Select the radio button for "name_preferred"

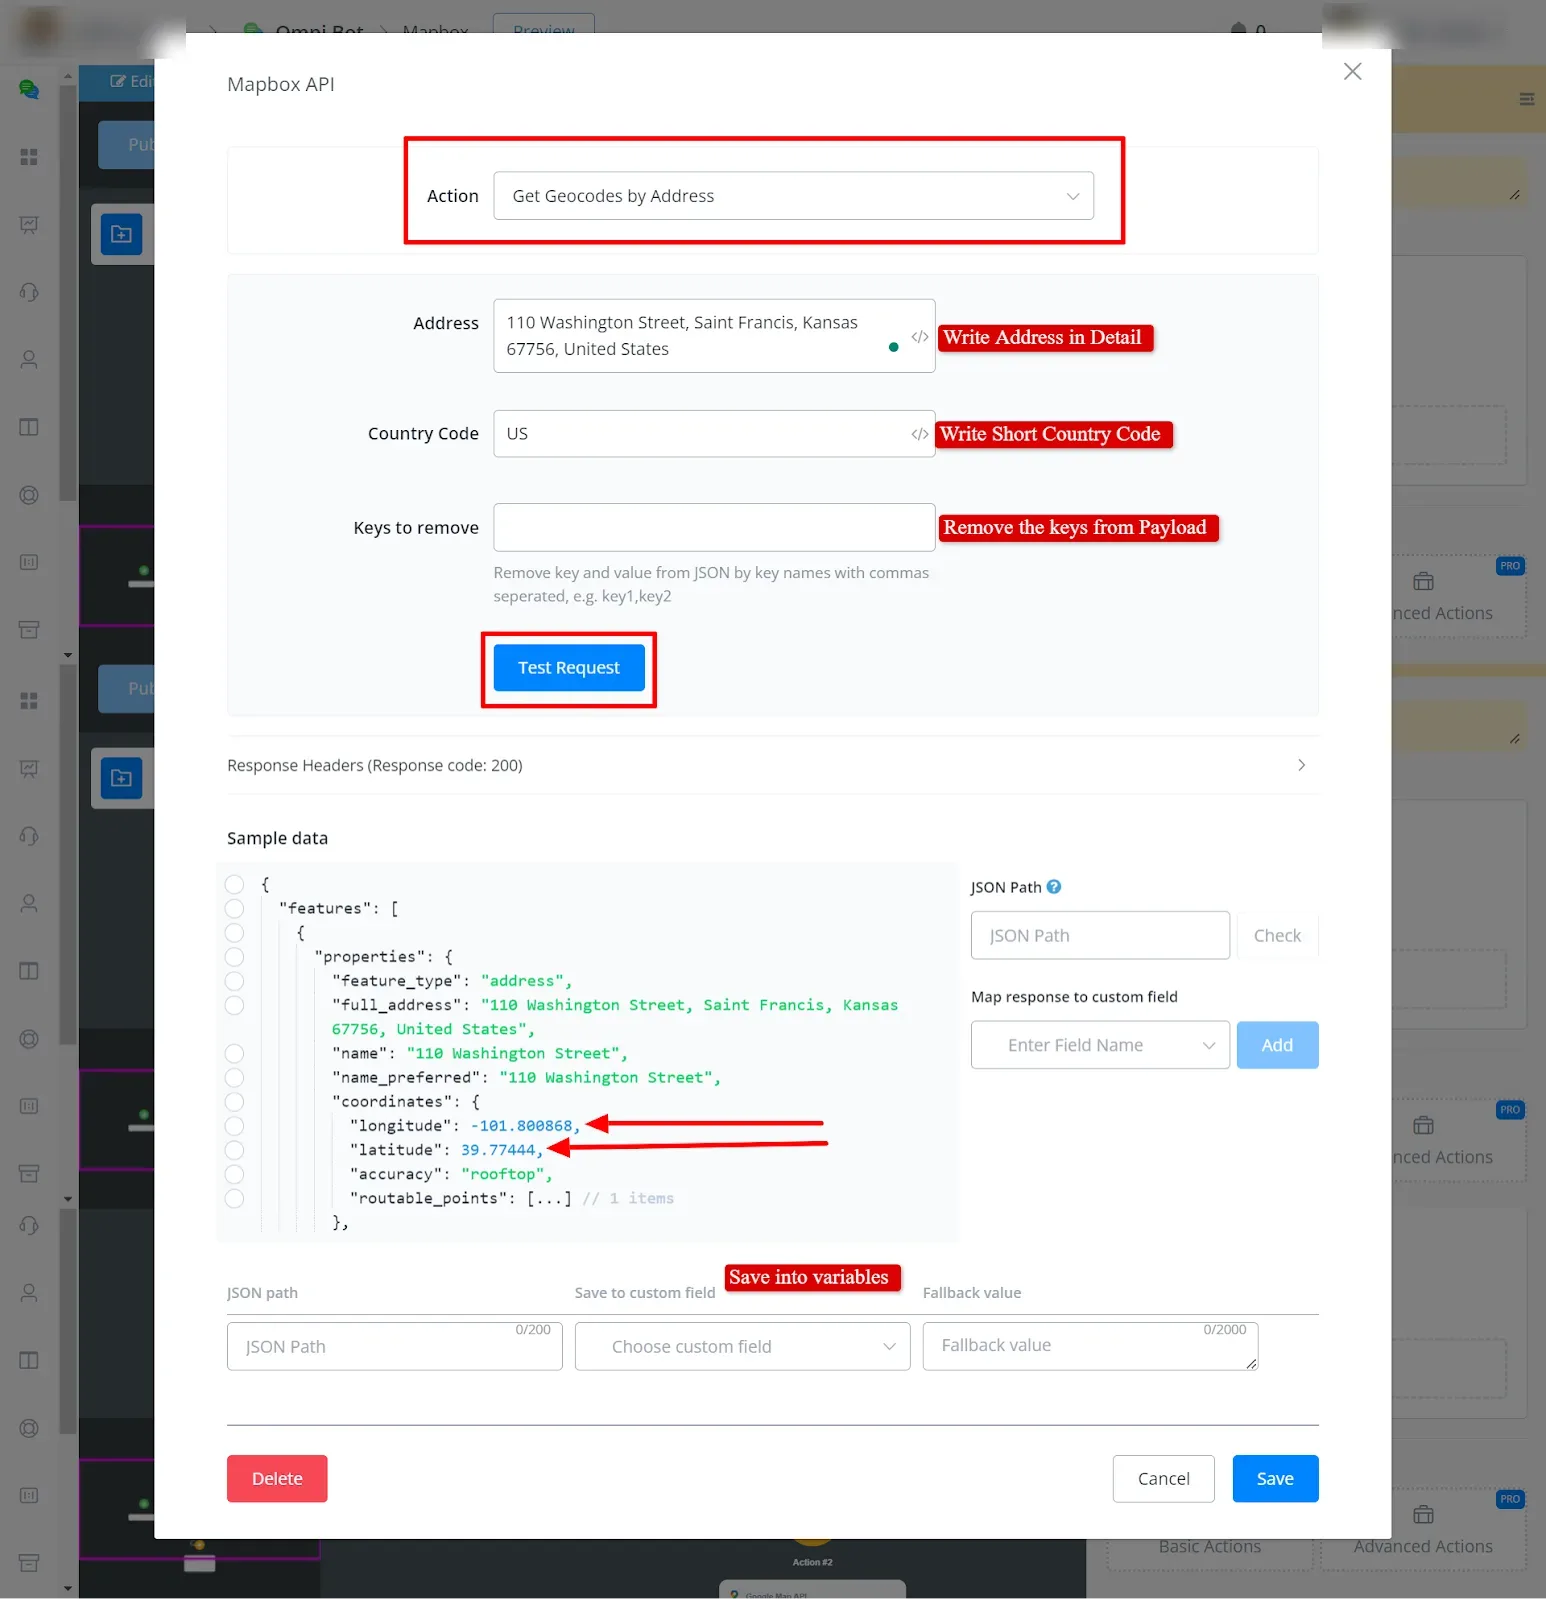235,1077
